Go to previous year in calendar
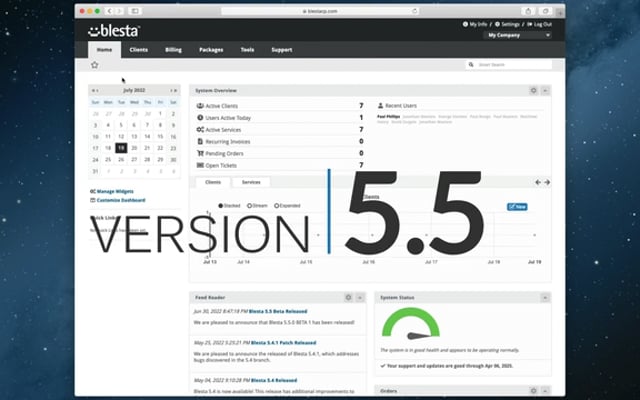 pyautogui.click(x=93, y=90)
